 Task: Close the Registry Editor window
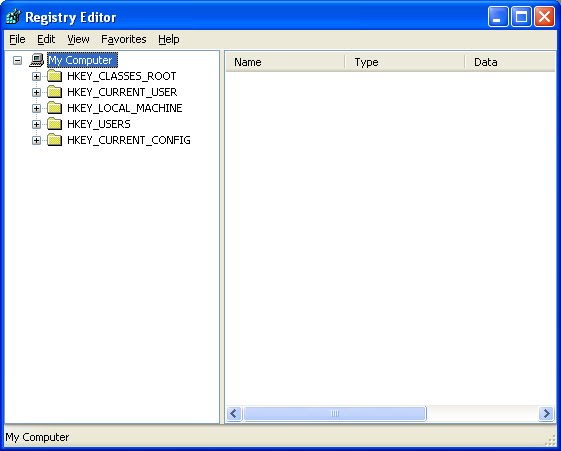click(x=545, y=16)
